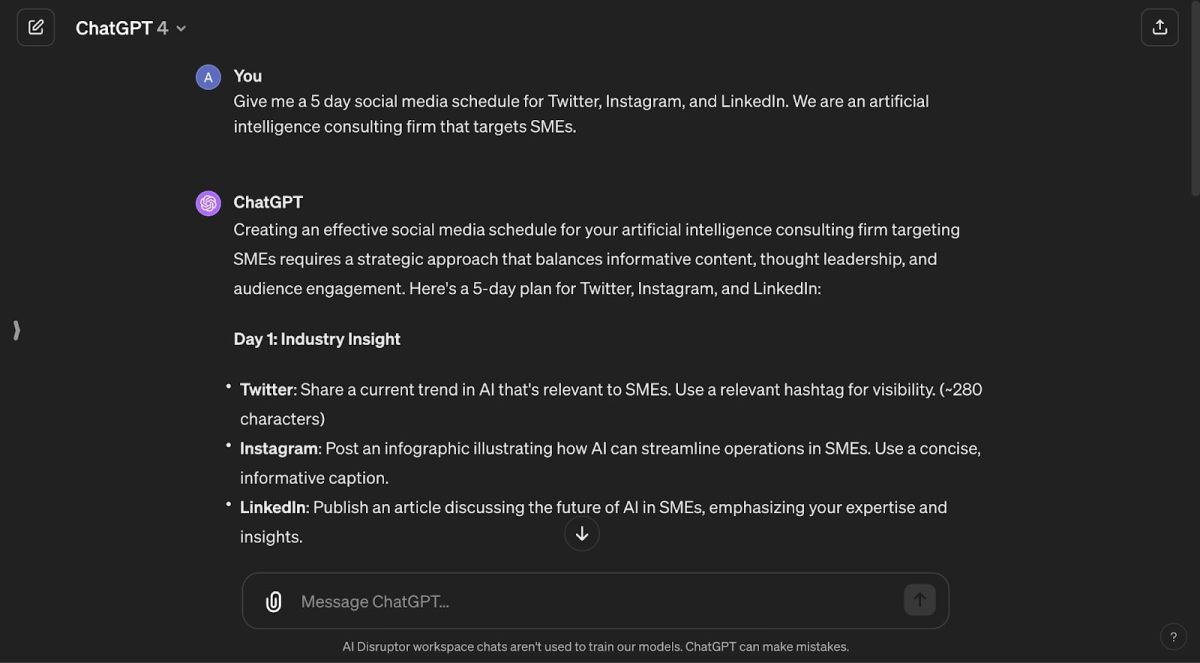The image size is (1200, 663).
Task: Click the send message arrow button
Action: click(919, 600)
